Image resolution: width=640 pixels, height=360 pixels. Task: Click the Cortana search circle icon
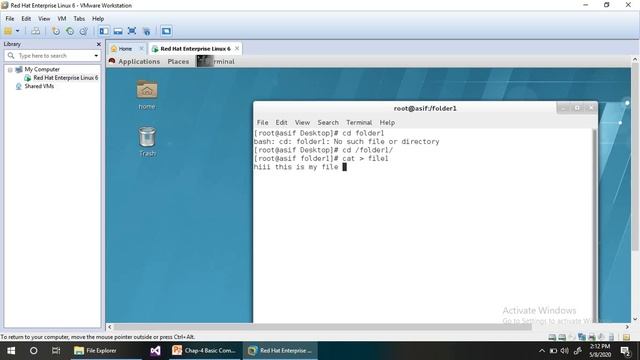33,351
